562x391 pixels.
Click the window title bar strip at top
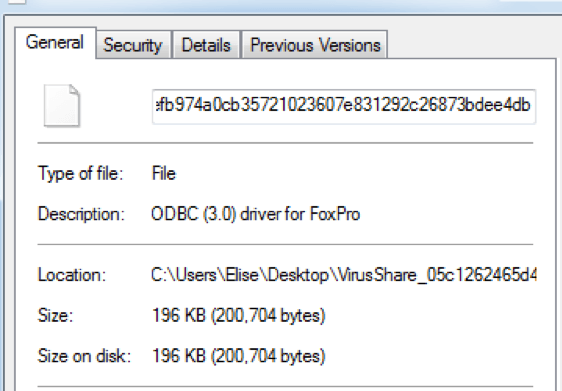(281, 6)
